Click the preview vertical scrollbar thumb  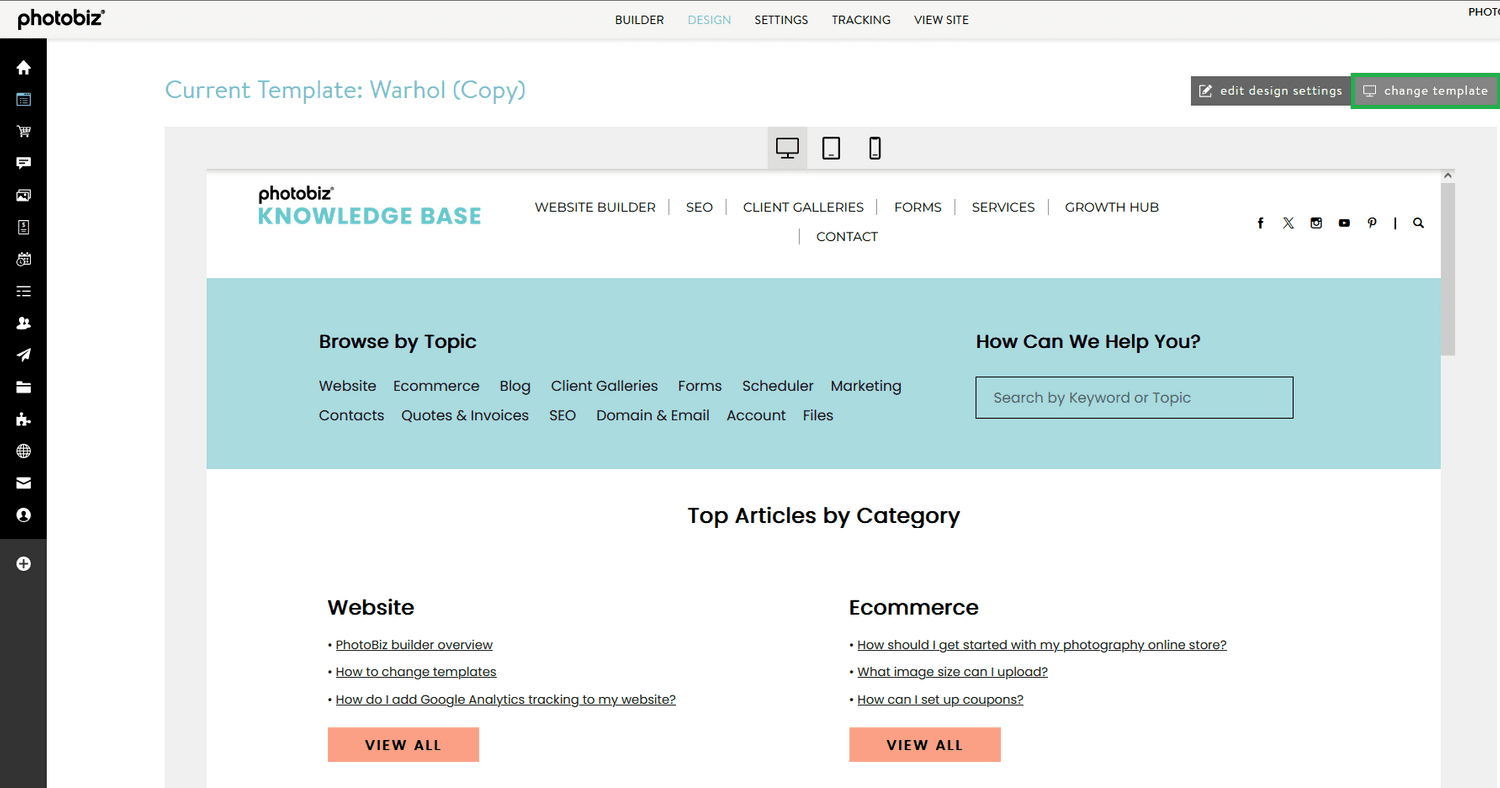(x=1448, y=268)
